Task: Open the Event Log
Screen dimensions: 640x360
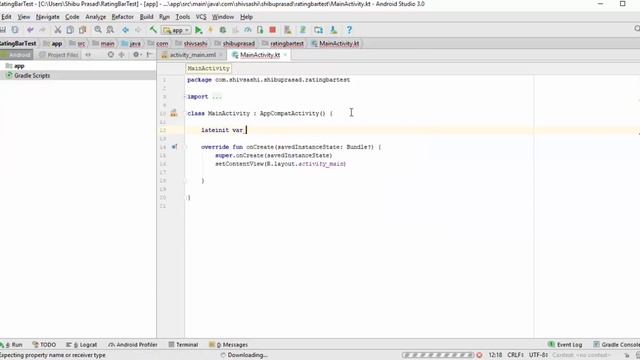Action: pos(565,344)
